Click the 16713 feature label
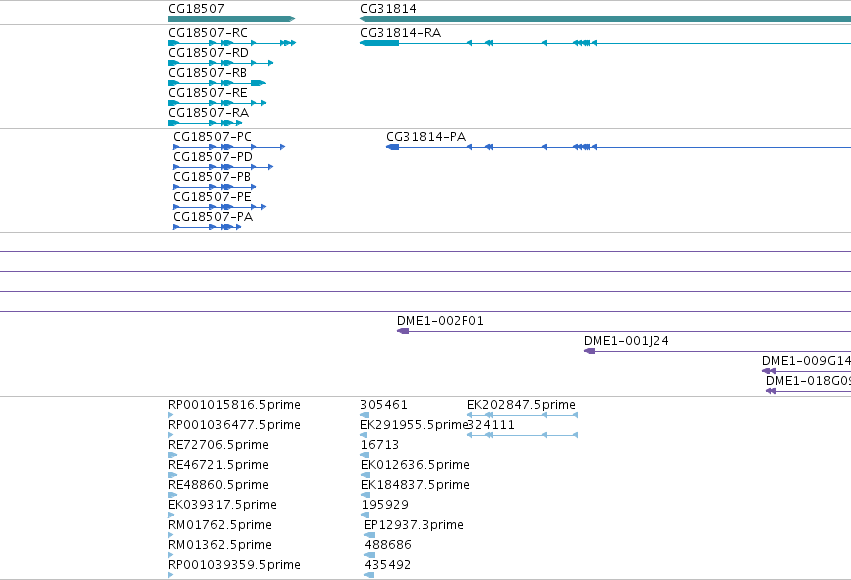The image size is (851, 580). 380,445
